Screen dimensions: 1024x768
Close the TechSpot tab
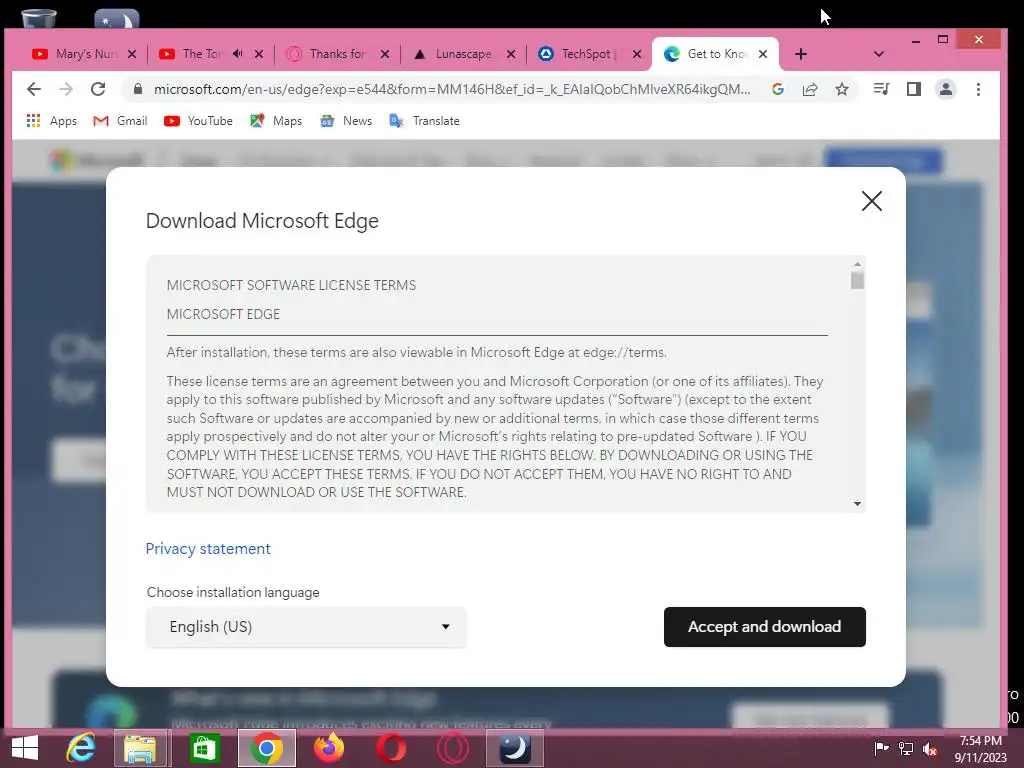tap(637, 54)
